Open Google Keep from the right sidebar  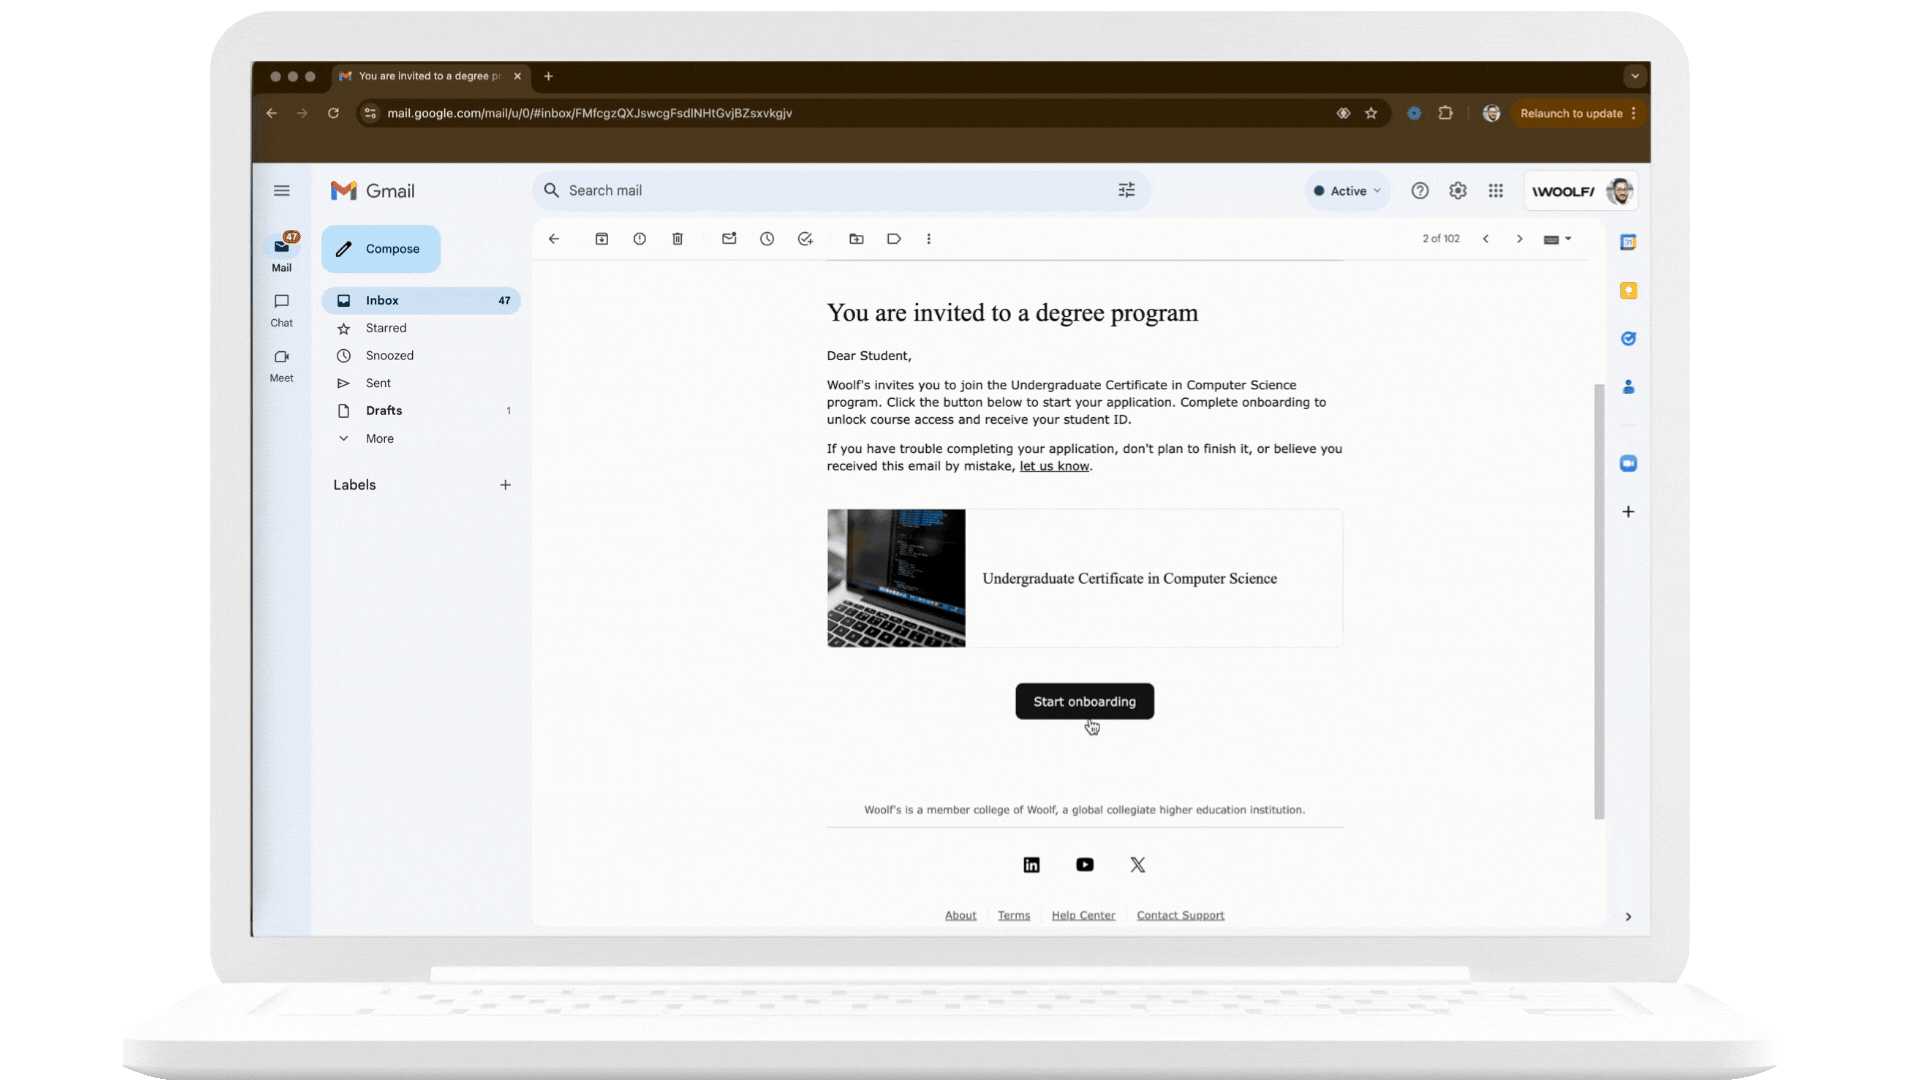[1628, 290]
